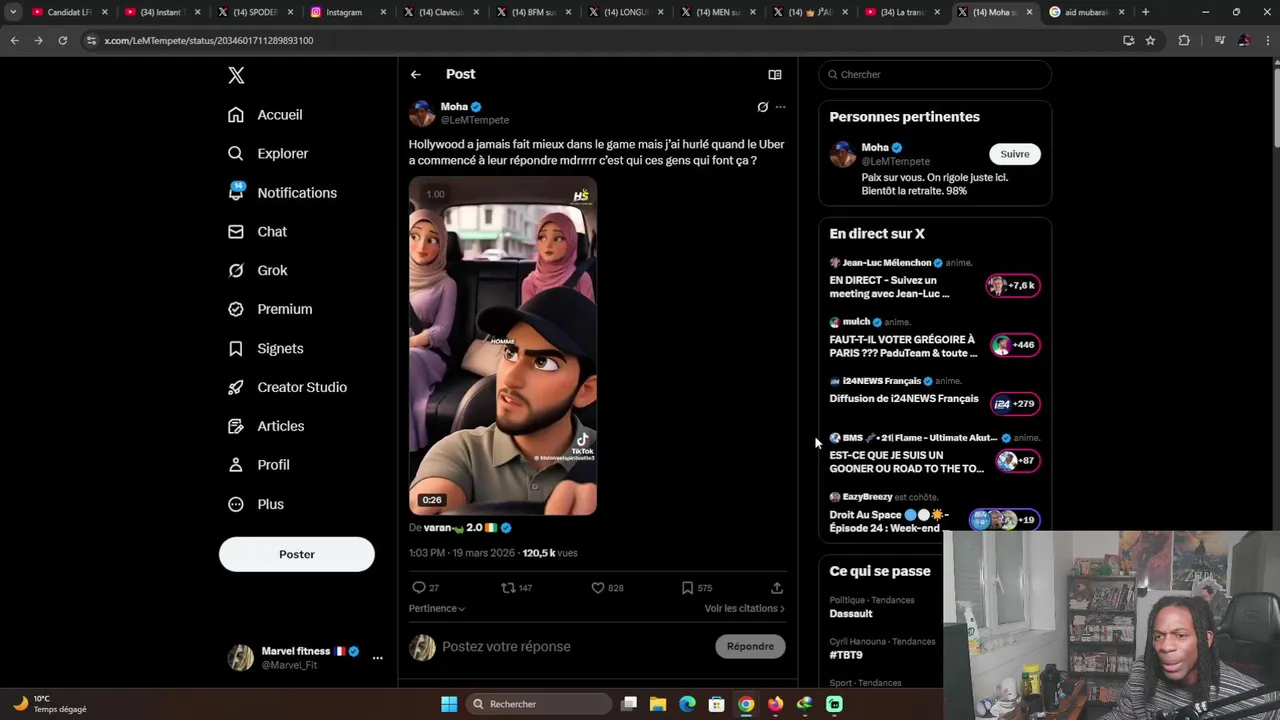The height and width of the screenshot is (720, 1280).
Task: Reply icon with 27 comments
Action: [426, 588]
